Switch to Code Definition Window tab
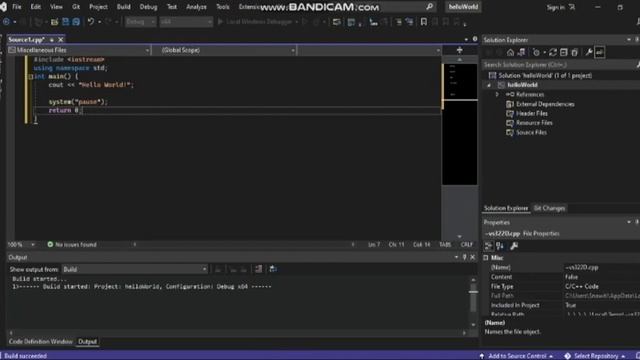Viewport: 640px width, 360px height. point(40,342)
